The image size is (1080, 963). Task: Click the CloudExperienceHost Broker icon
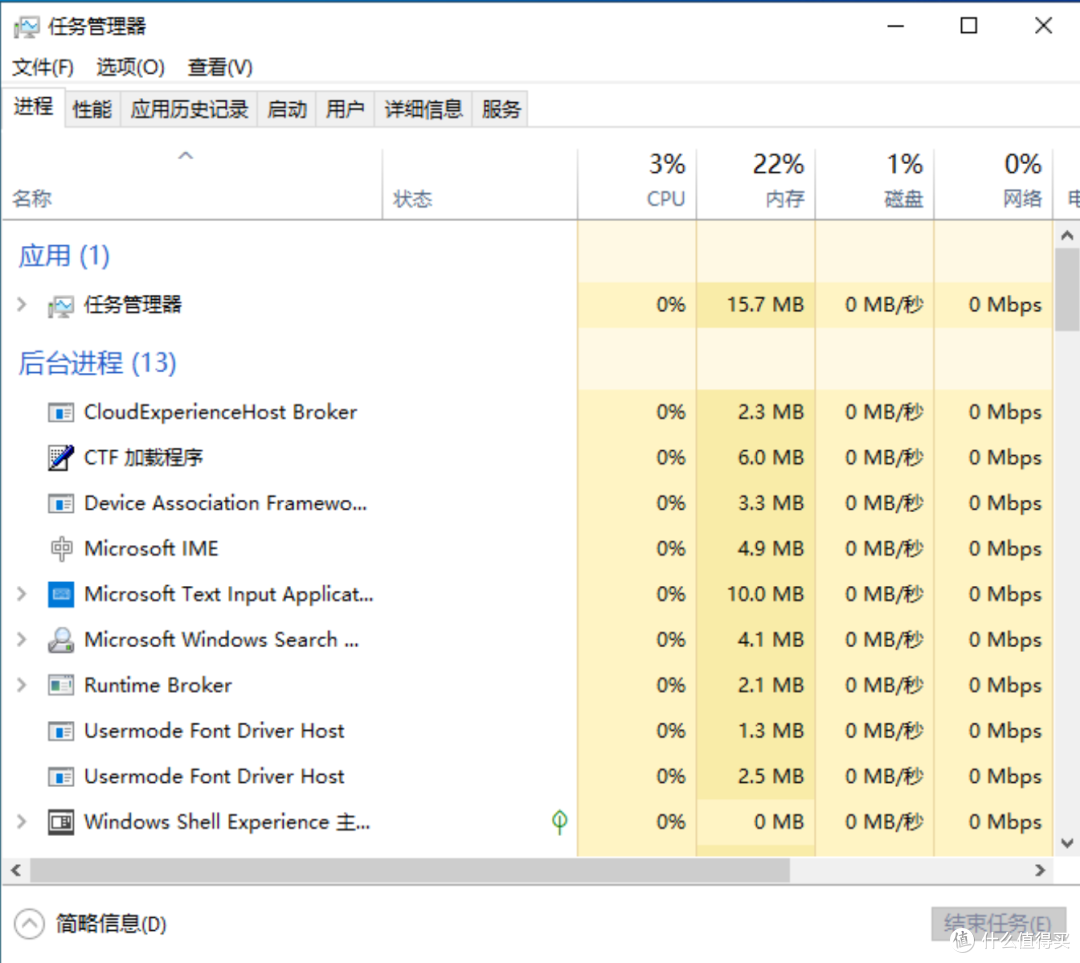61,413
